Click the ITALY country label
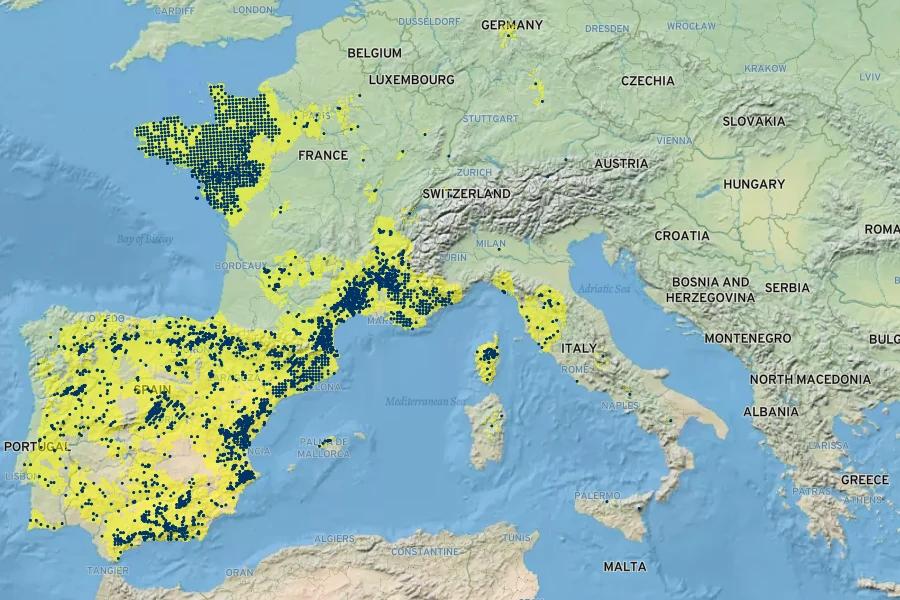The height and width of the screenshot is (600, 900). coord(578,348)
